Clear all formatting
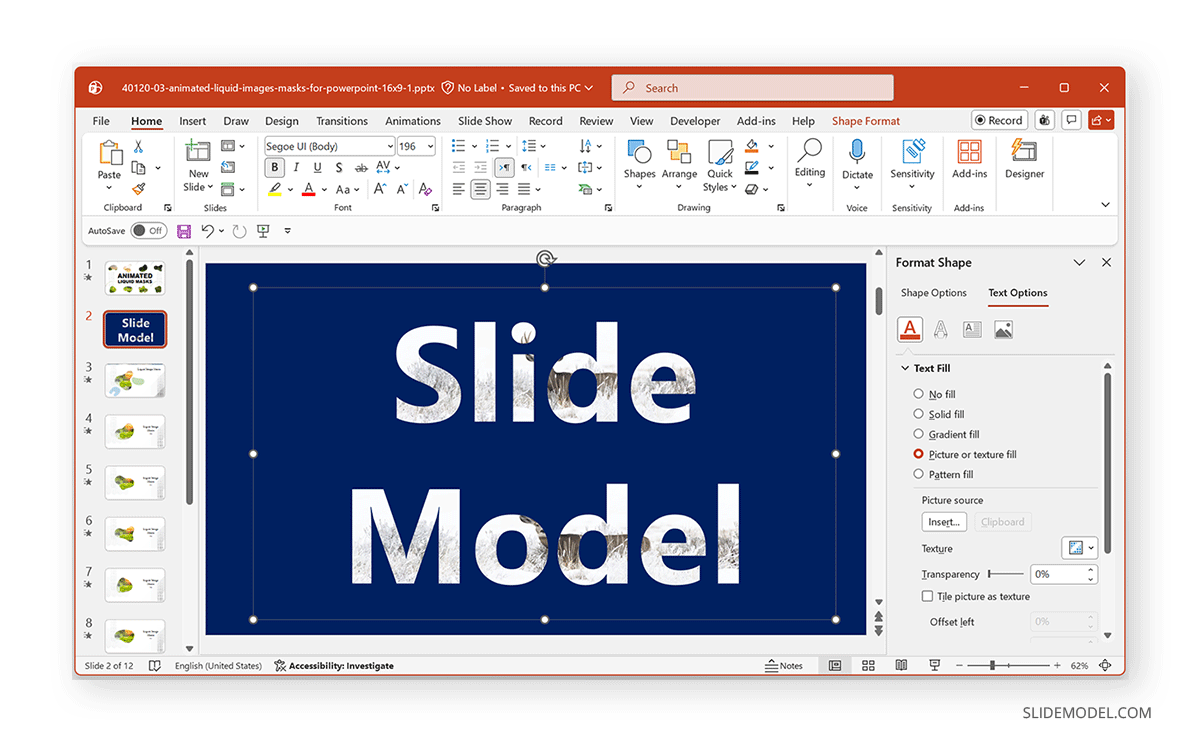The image size is (1200, 743). [425, 189]
